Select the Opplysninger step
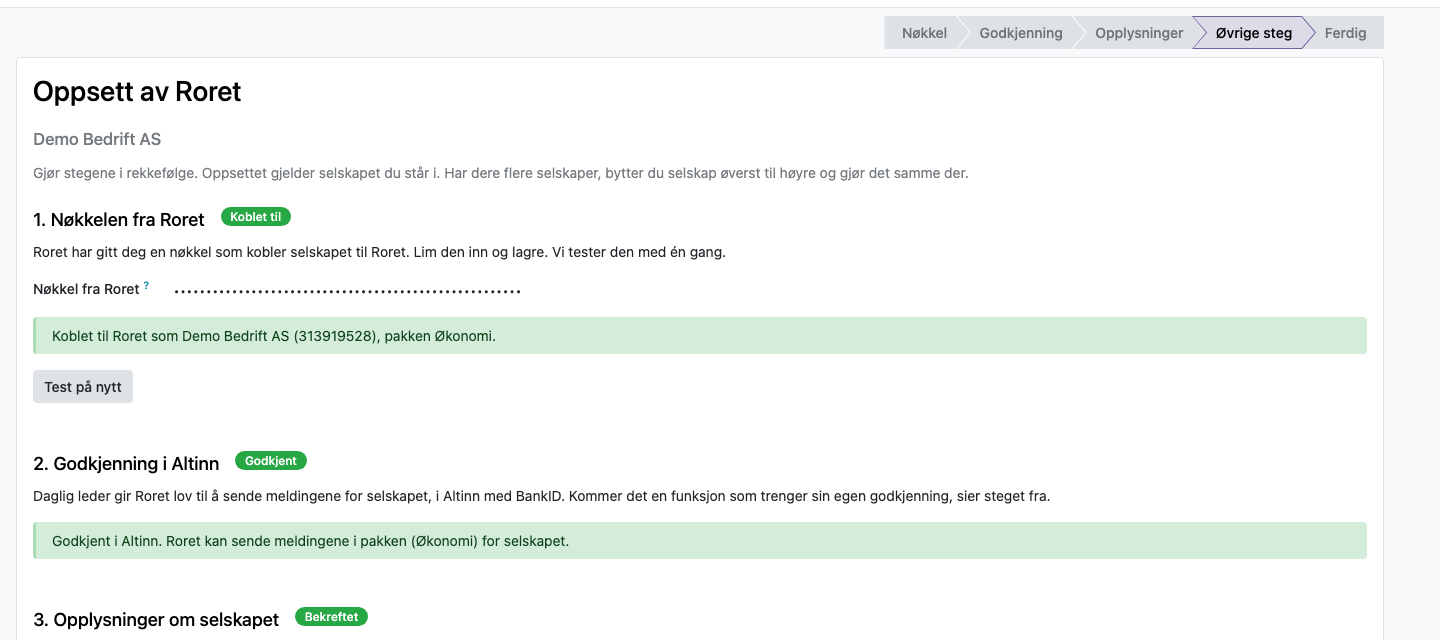Screen dimensions: 1440x640 pyautogui.click(x=1138, y=33)
